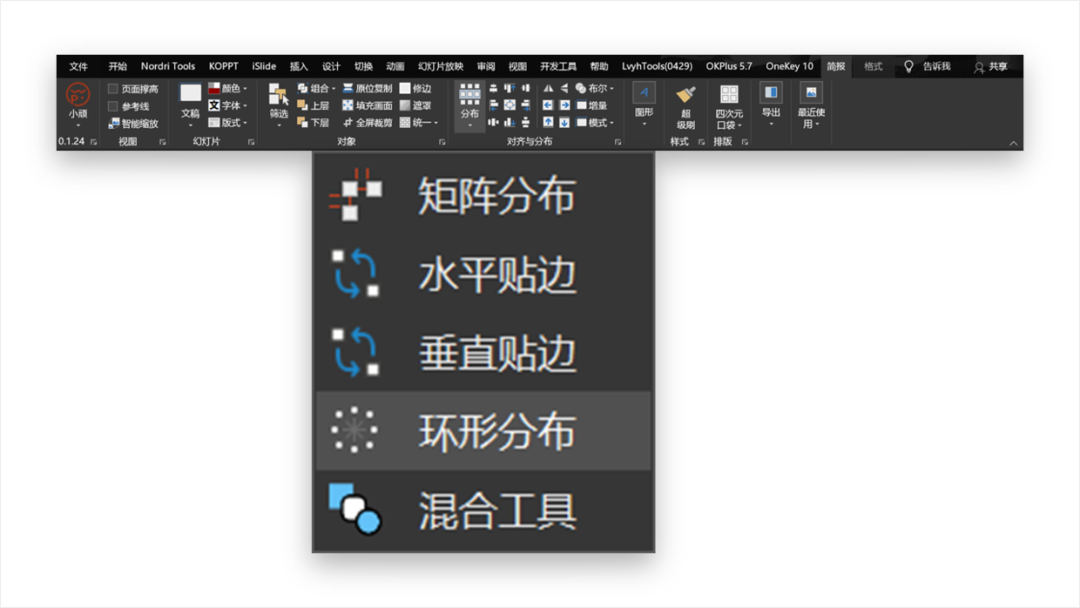Switch to the 切换 tab
The width and height of the screenshot is (1080, 608).
pos(363,66)
